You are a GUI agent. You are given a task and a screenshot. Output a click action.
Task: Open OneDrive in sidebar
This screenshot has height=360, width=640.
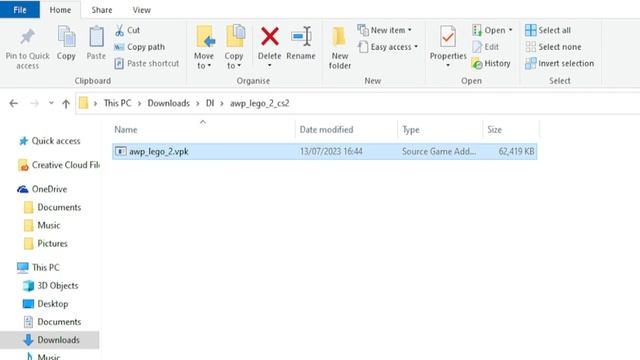(x=42, y=189)
